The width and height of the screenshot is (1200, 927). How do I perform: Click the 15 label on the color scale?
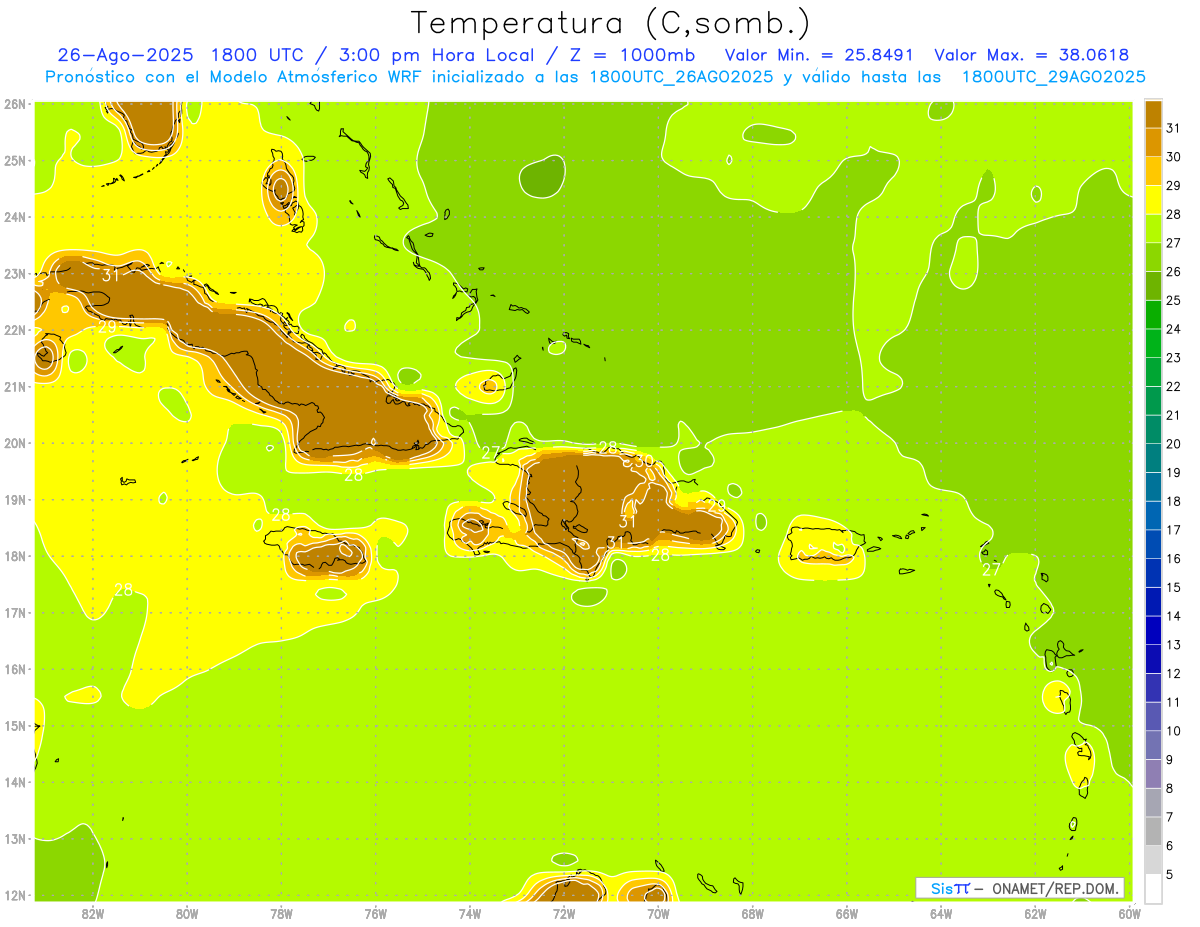click(x=1174, y=587)
